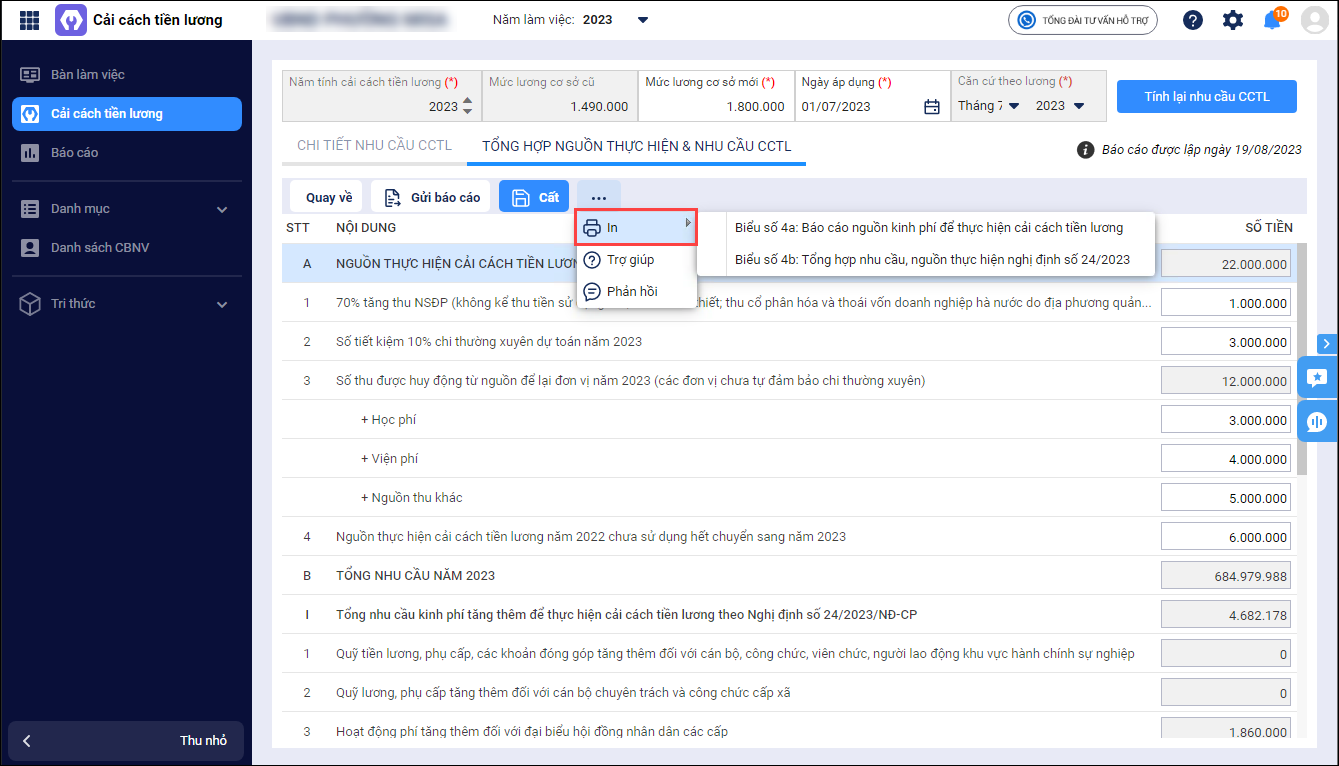
Task: Click the SỐ TIỀN column header
Action: pyautogui.click(x=1268, y=228)
